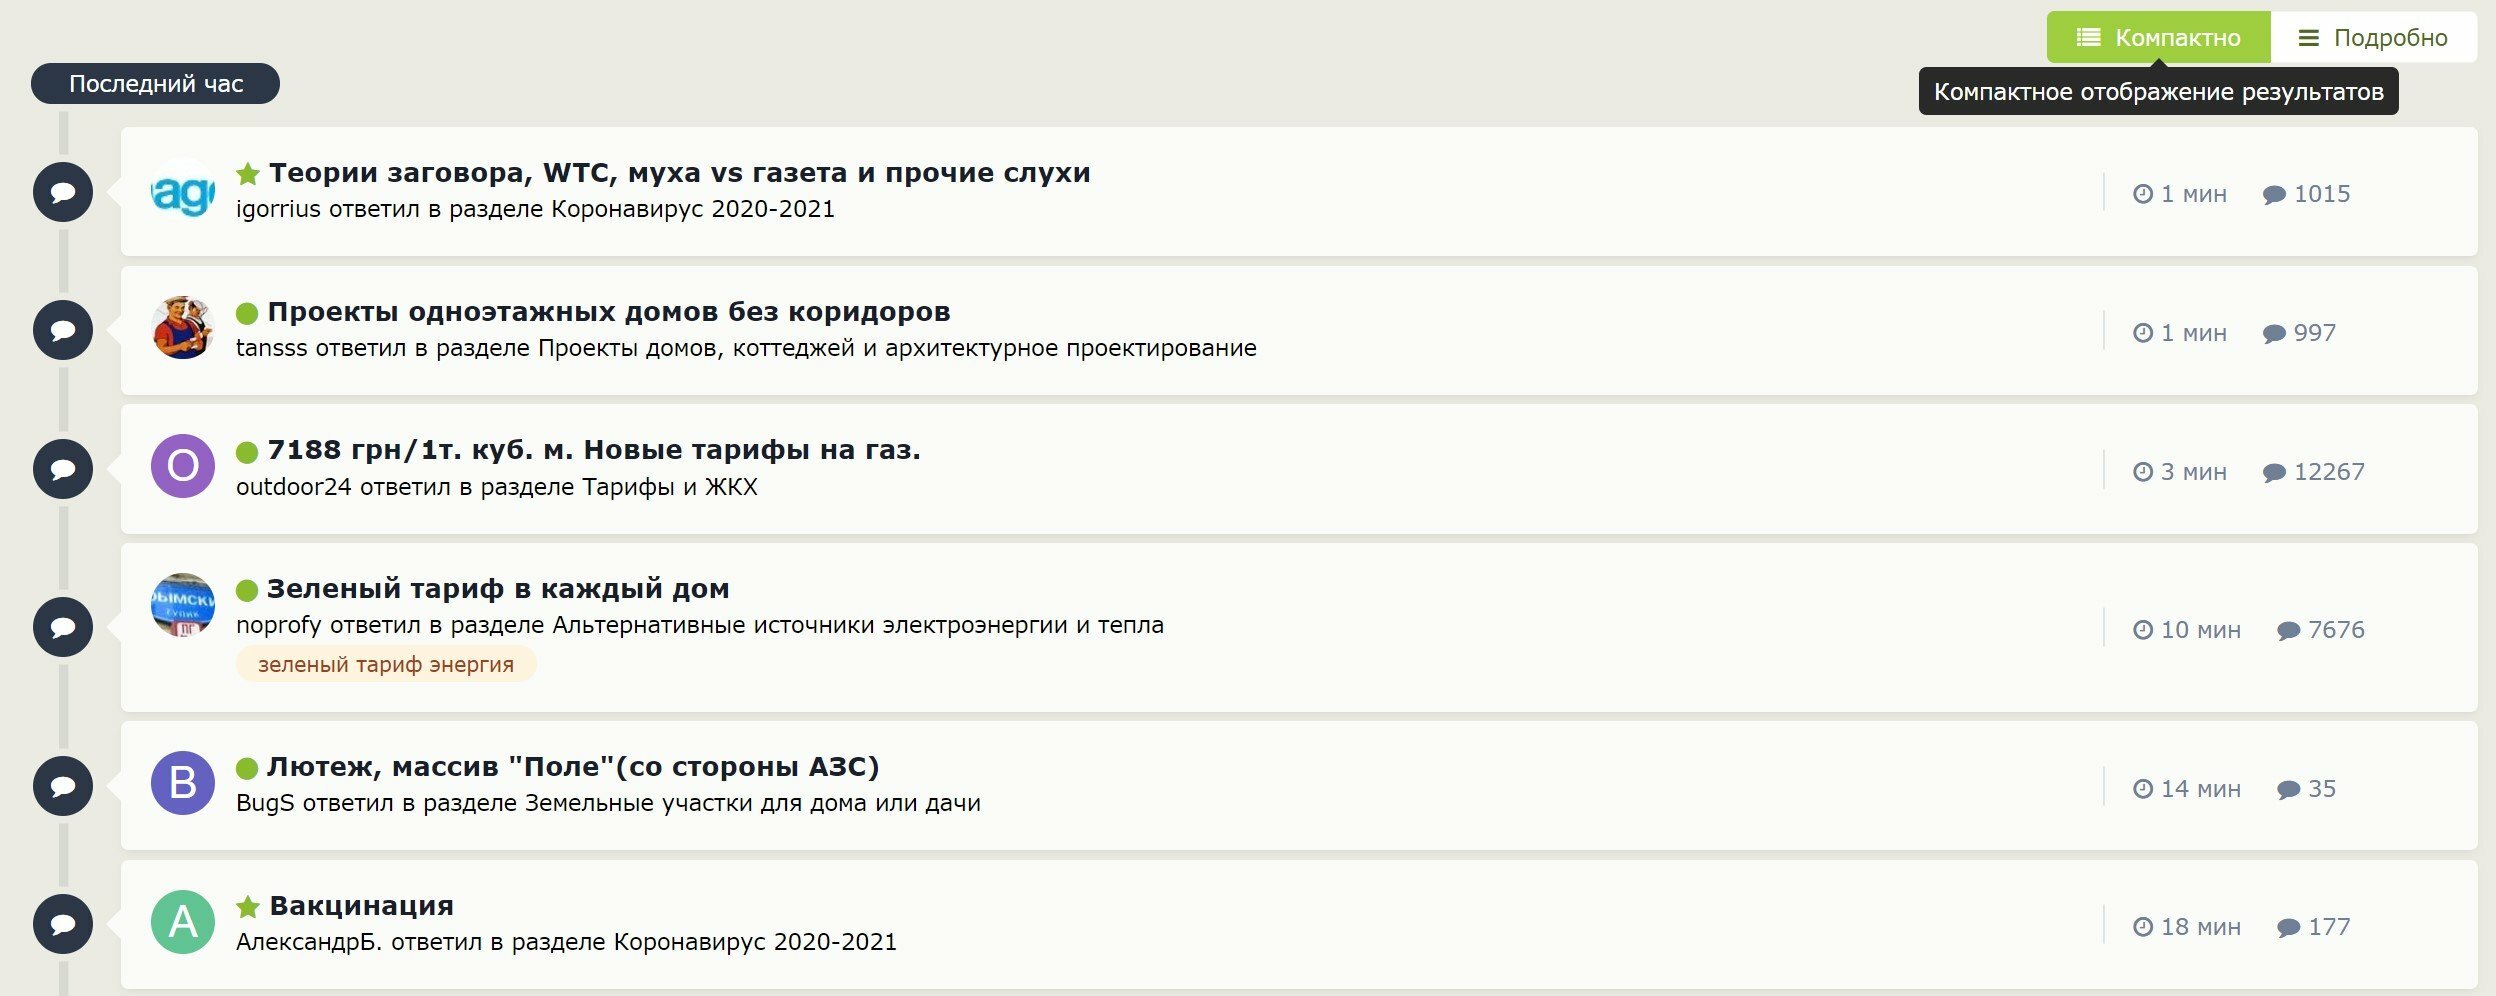Open topic Вакцинация
The height and width of the screenshot is (996, 2496).
(x=362, y=906)
